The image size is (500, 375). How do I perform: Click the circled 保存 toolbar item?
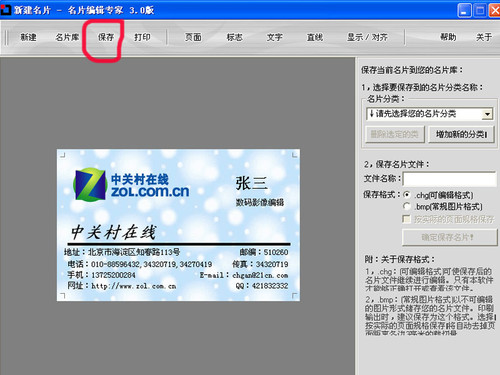coord(106,37)
